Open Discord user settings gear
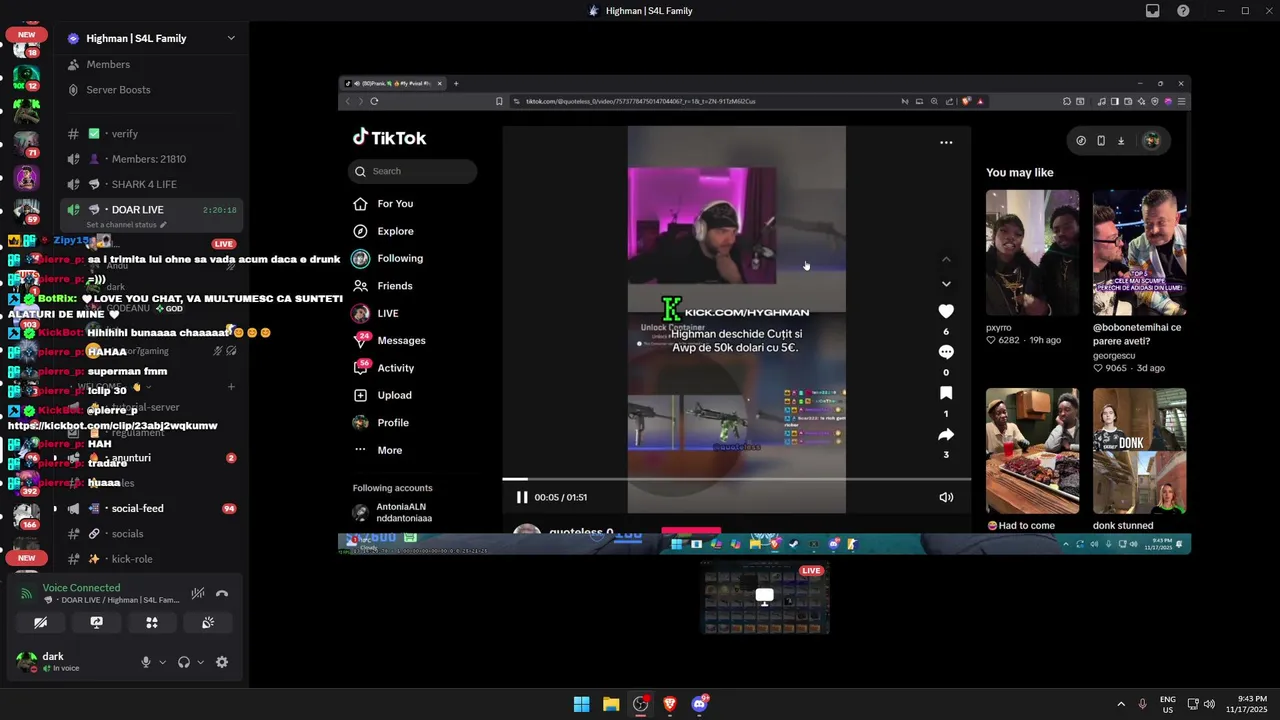 coord(222,662)
